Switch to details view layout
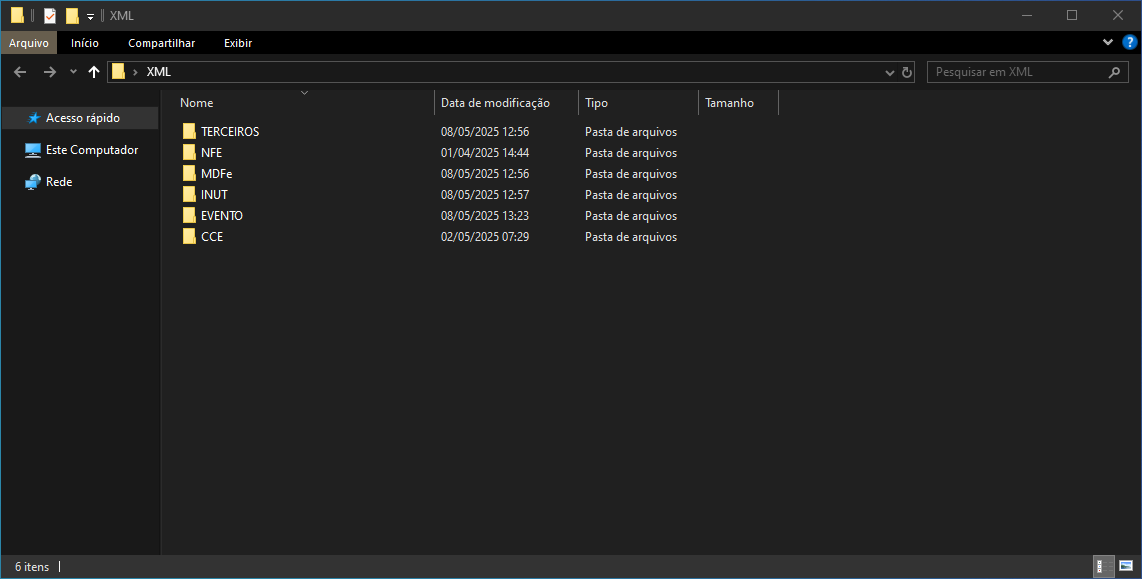 pyautogui.click(x=1100, y=566)
